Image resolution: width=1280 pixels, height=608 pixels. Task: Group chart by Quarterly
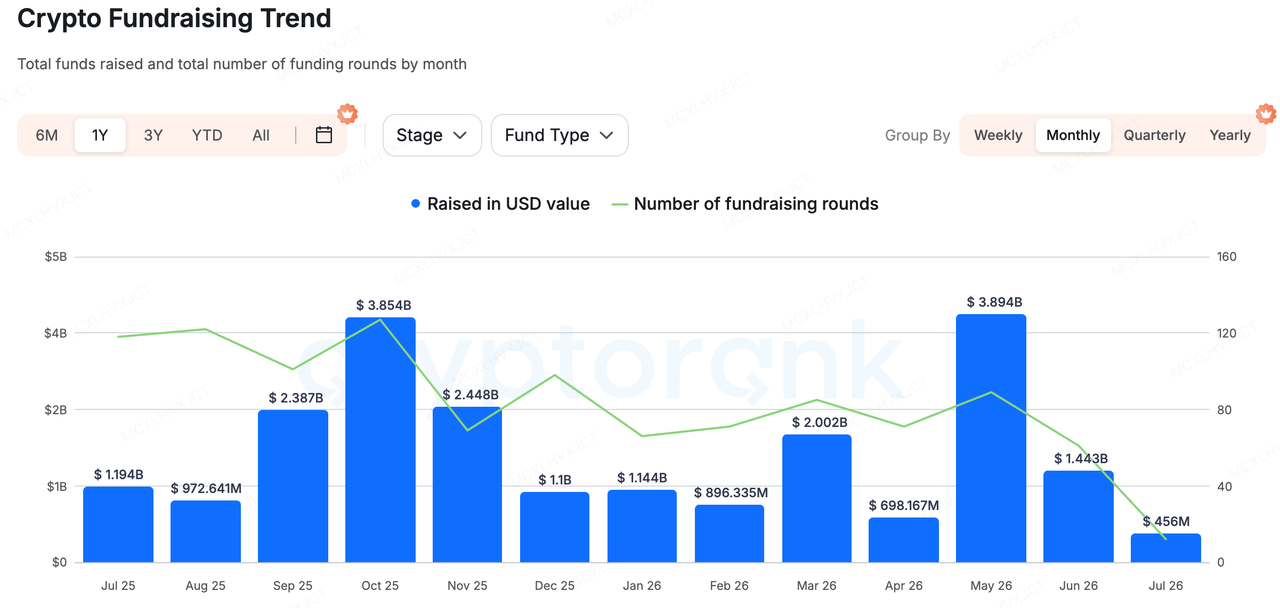click(x=1154, y=135)
